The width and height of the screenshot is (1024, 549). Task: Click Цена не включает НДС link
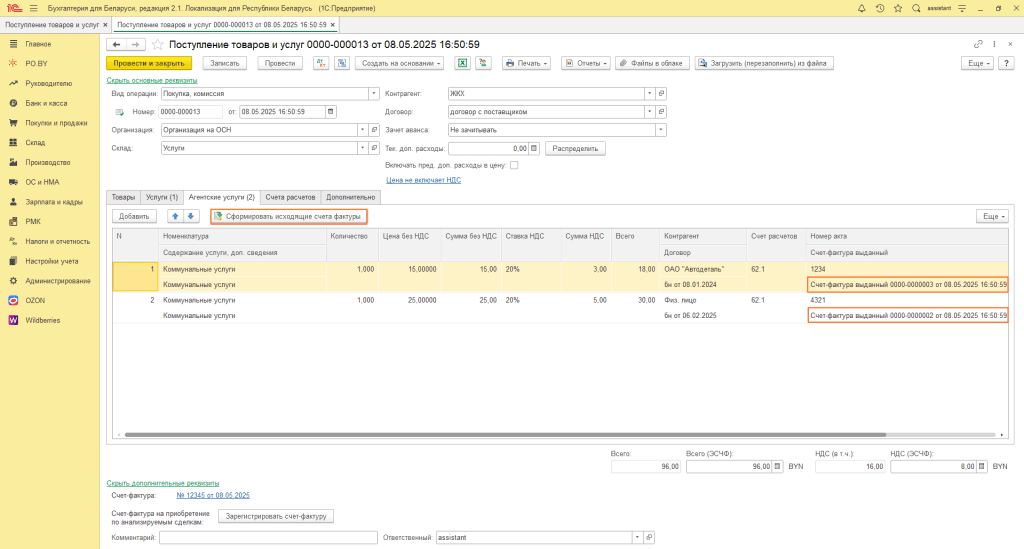pos(423,180)
